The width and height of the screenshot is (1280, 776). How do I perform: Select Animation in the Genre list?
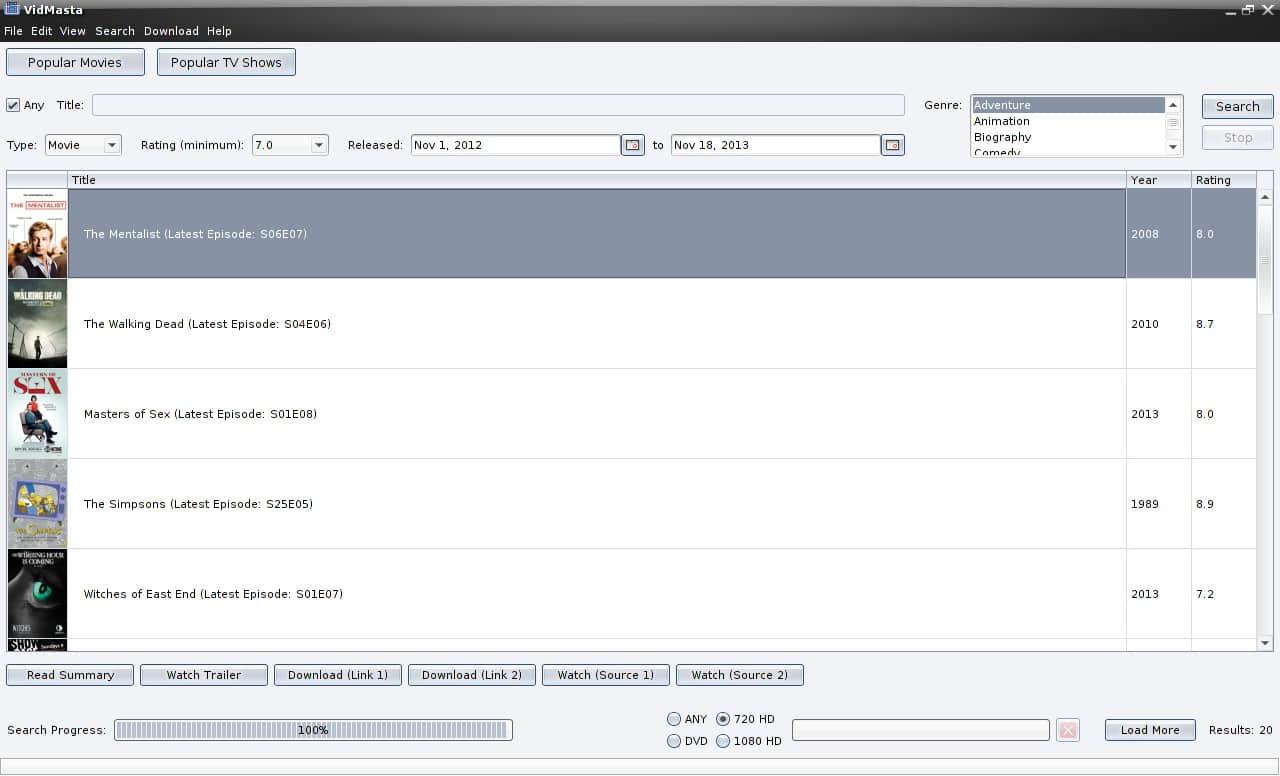click(1002, 121)
